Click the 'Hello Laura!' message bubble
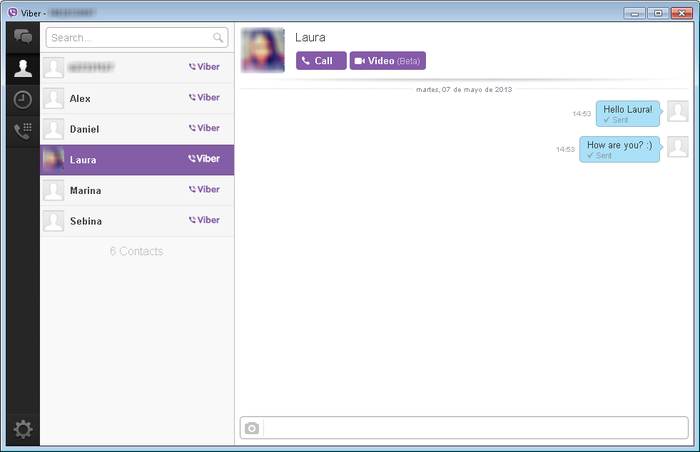 tap(628, 113)
